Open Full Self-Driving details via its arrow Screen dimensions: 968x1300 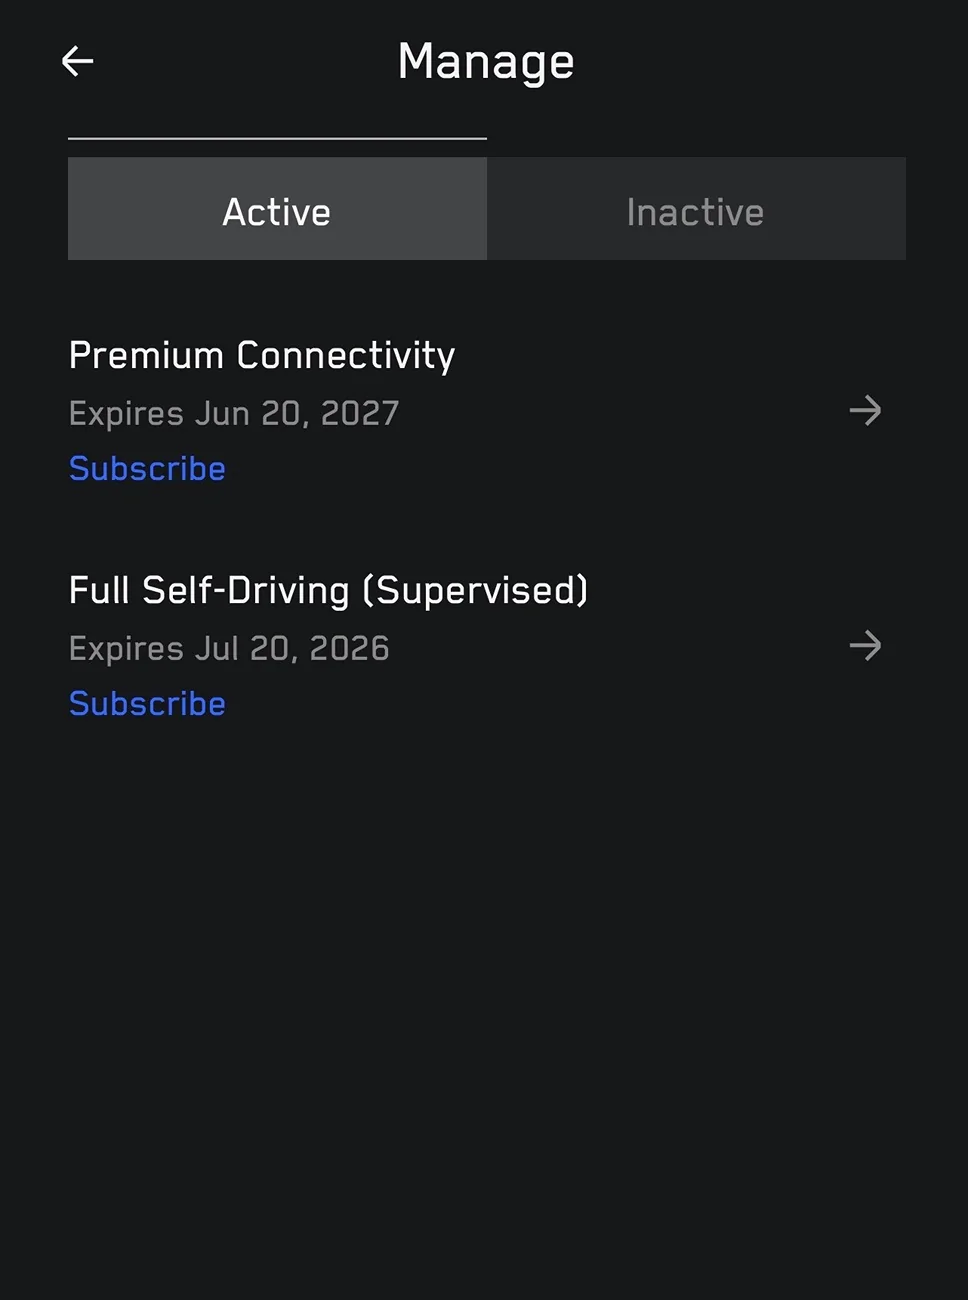(865, 645)
